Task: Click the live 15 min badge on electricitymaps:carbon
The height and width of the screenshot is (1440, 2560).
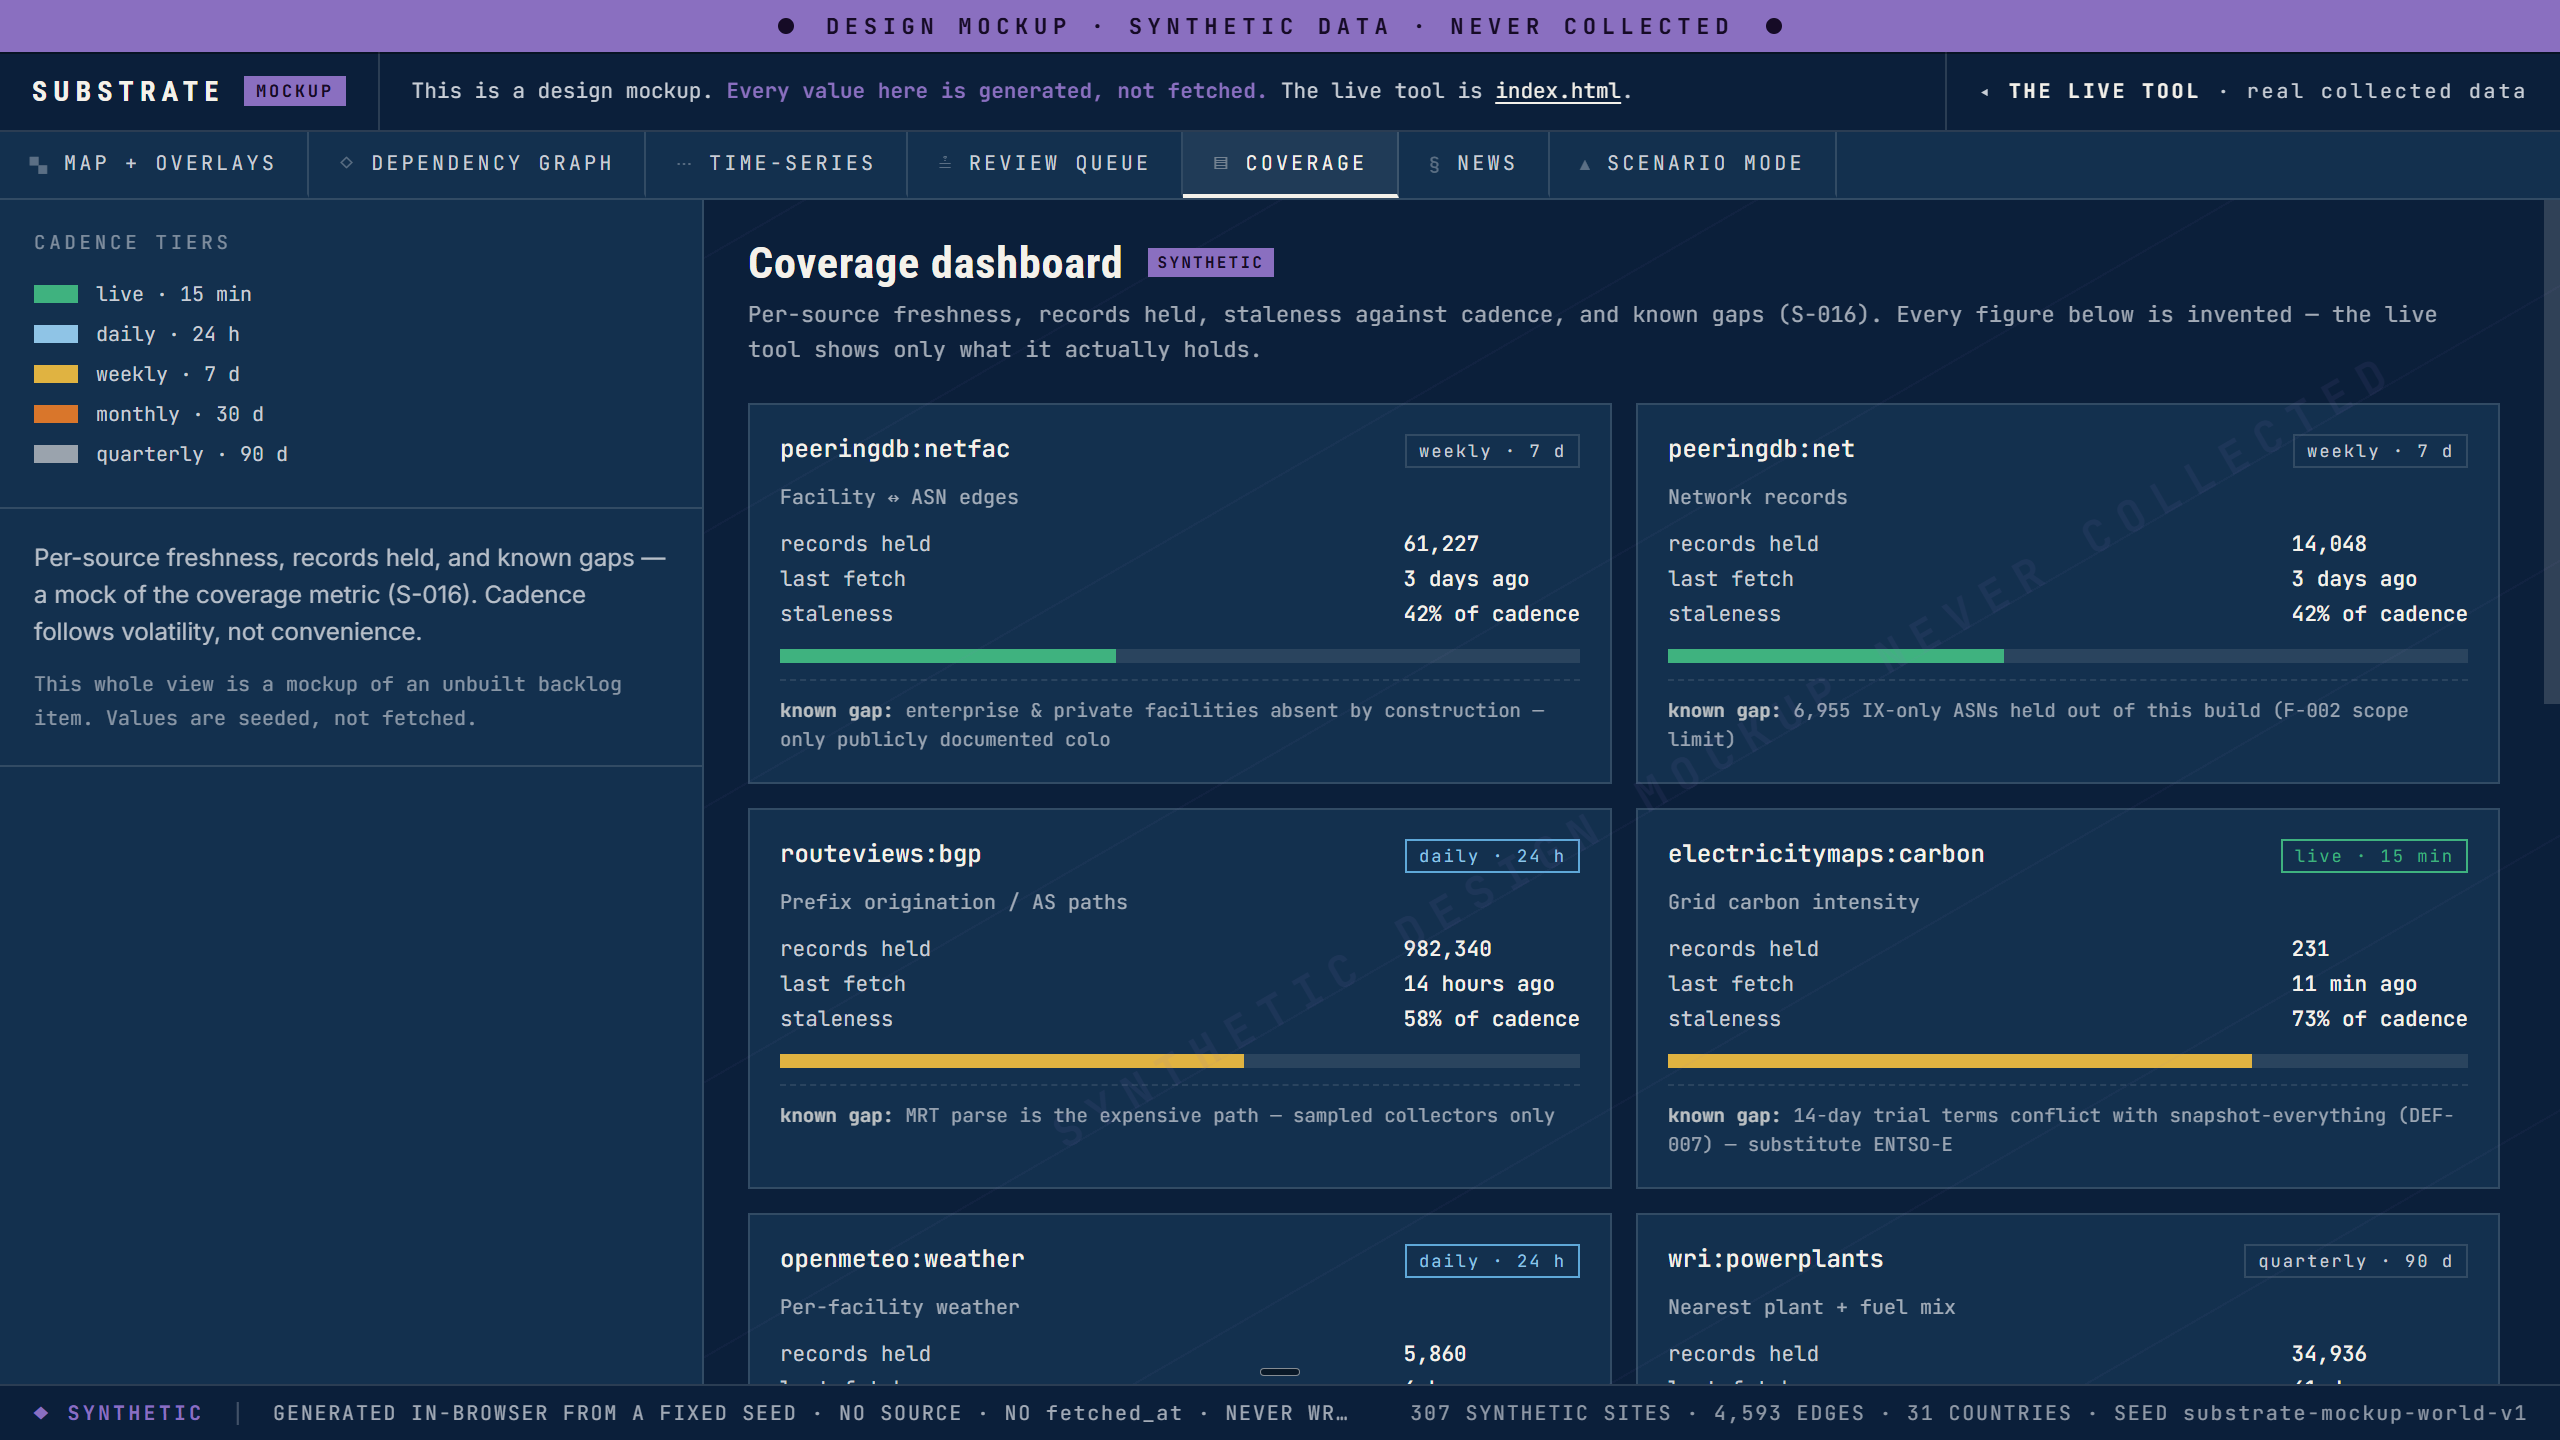Action: (2374, 856)
